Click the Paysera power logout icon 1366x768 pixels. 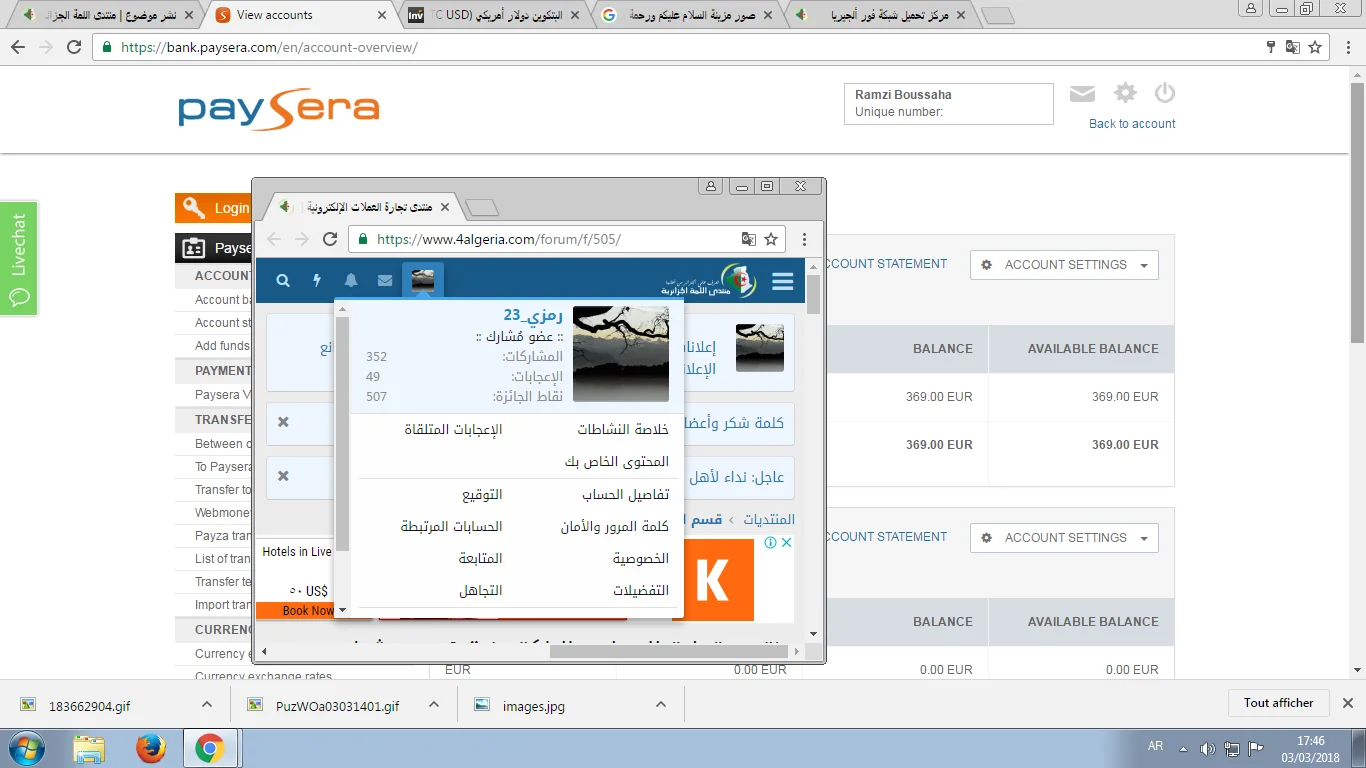1164,93
